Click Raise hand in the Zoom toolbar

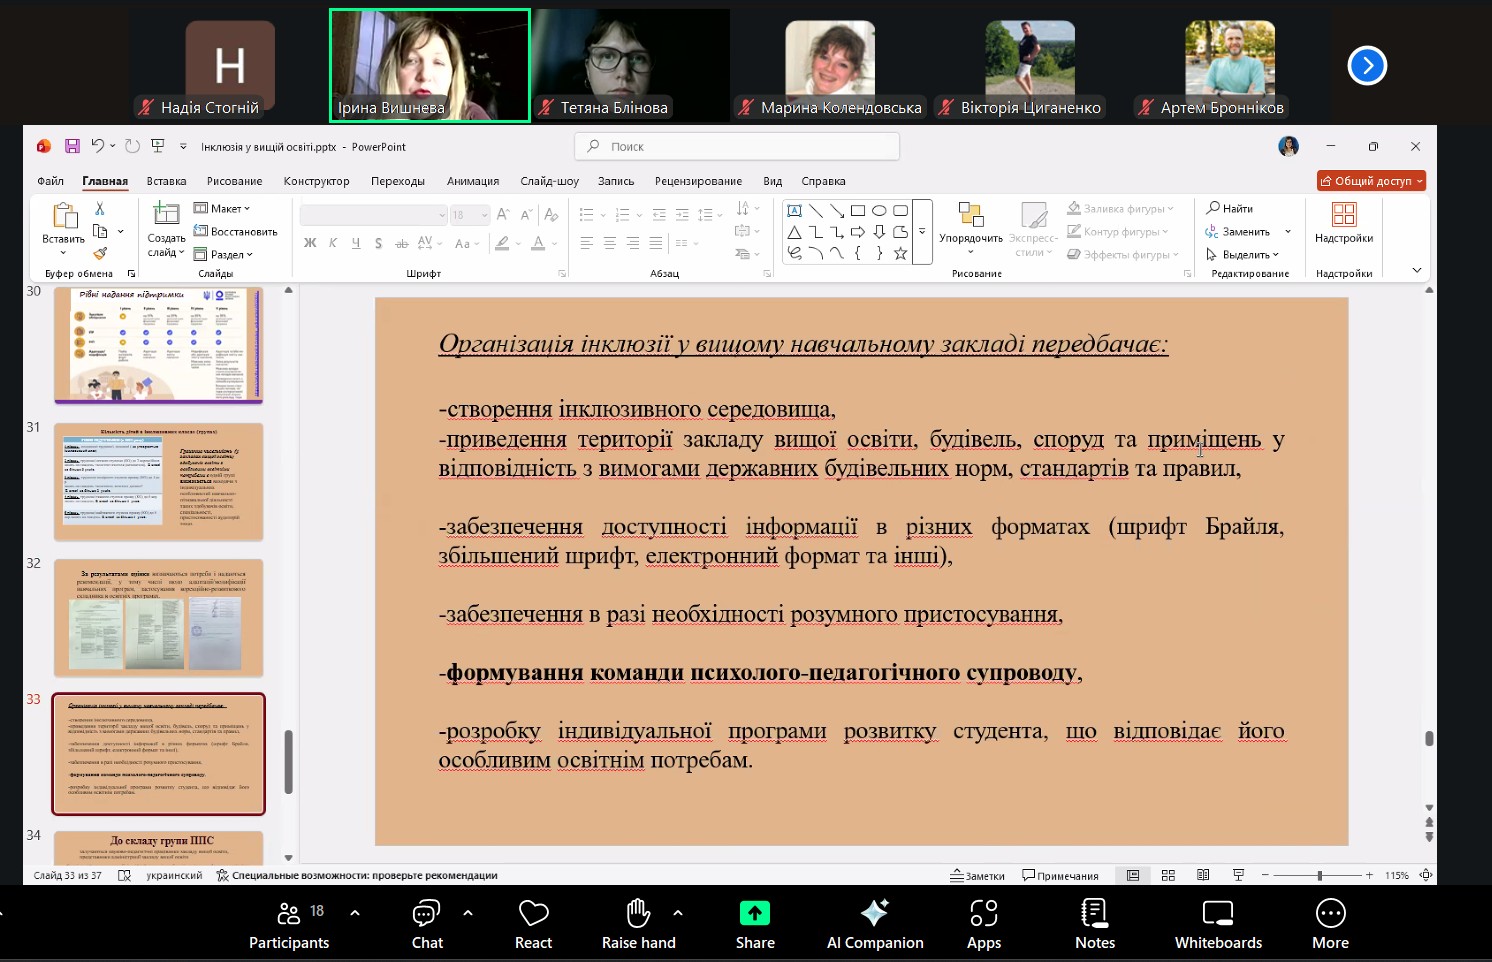pos(639,922)
